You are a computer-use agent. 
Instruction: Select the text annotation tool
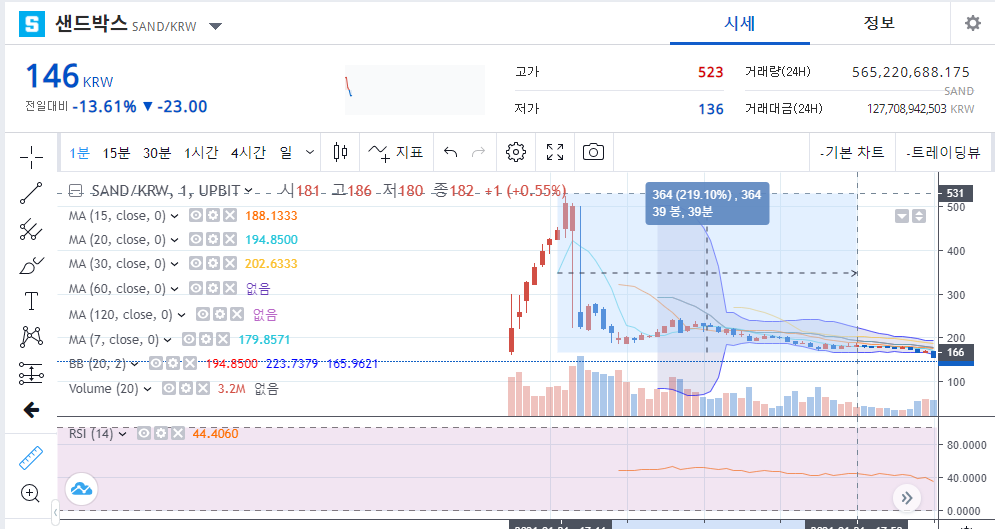(31, 301)
